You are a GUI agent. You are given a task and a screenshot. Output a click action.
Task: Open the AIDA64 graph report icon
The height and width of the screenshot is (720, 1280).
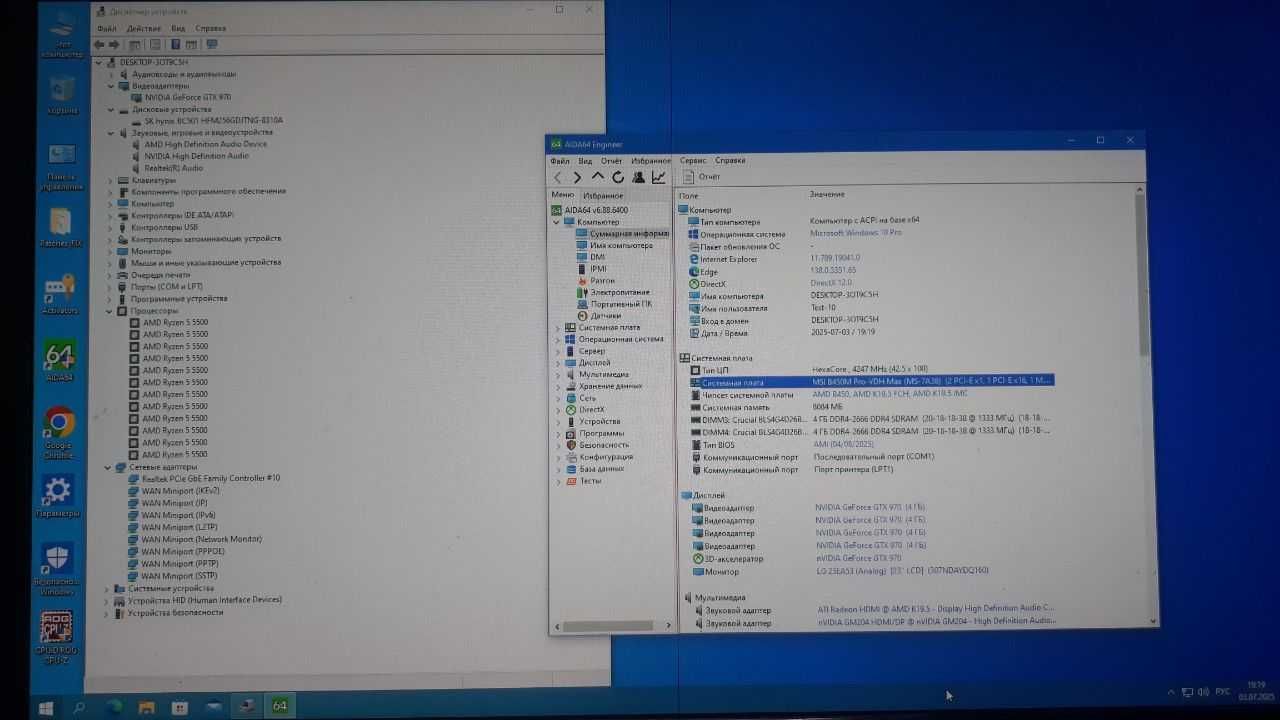[659, 177]
